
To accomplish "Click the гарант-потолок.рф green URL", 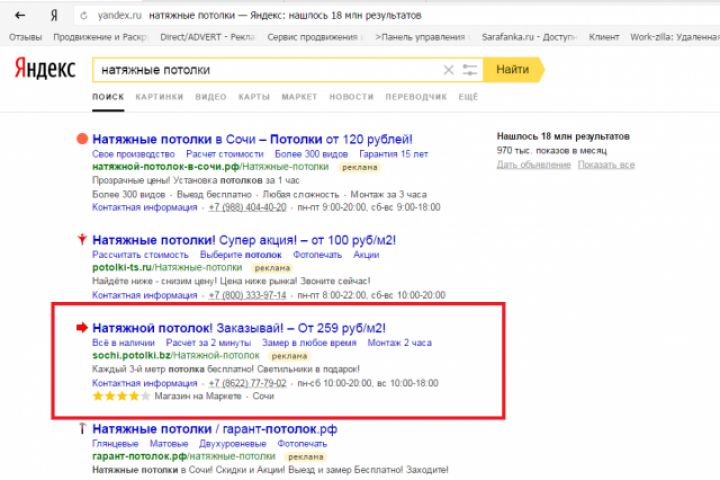I will tap(184, 457).
